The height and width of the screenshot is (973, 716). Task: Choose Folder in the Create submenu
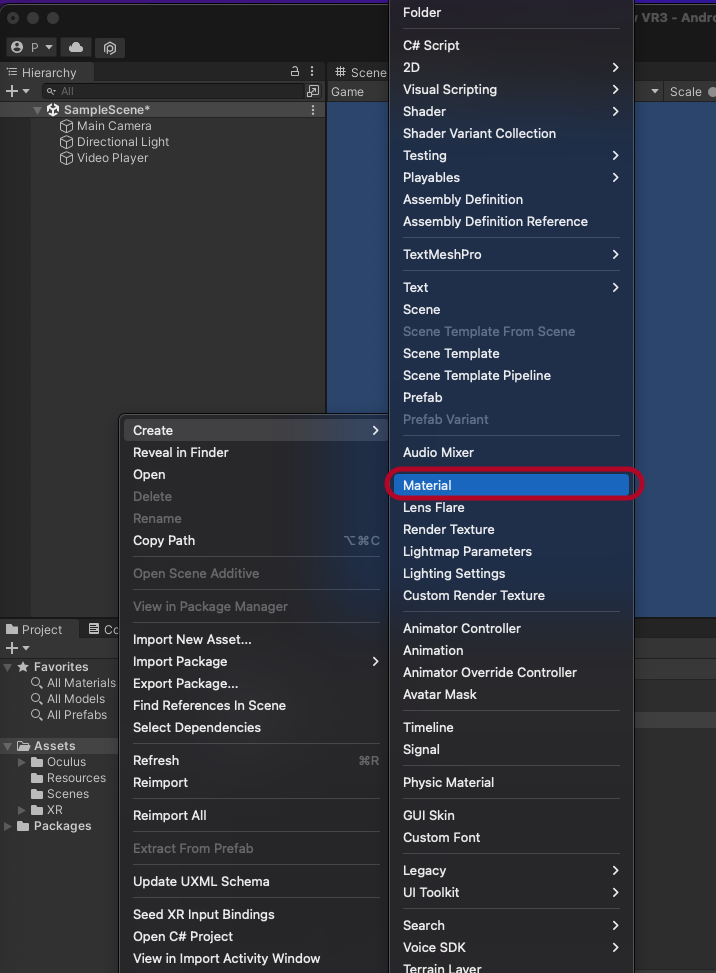511,12
